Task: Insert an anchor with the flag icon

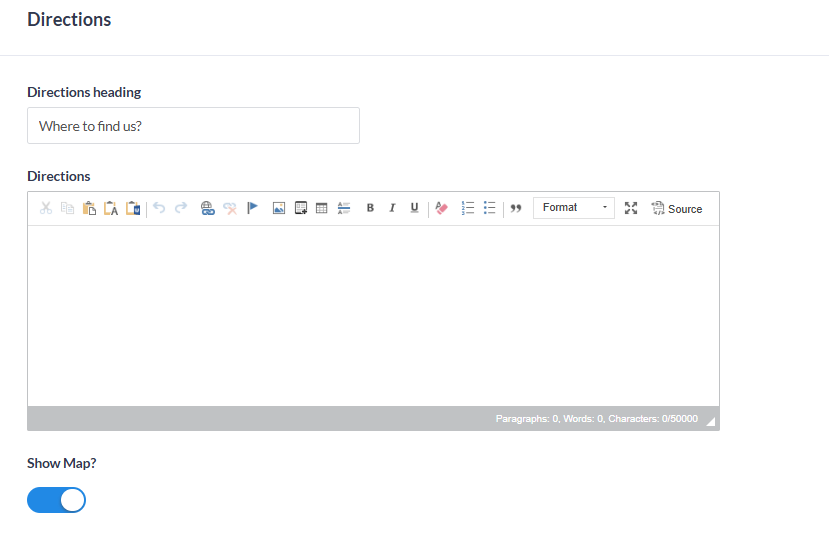Action: (x=252, y=208)
